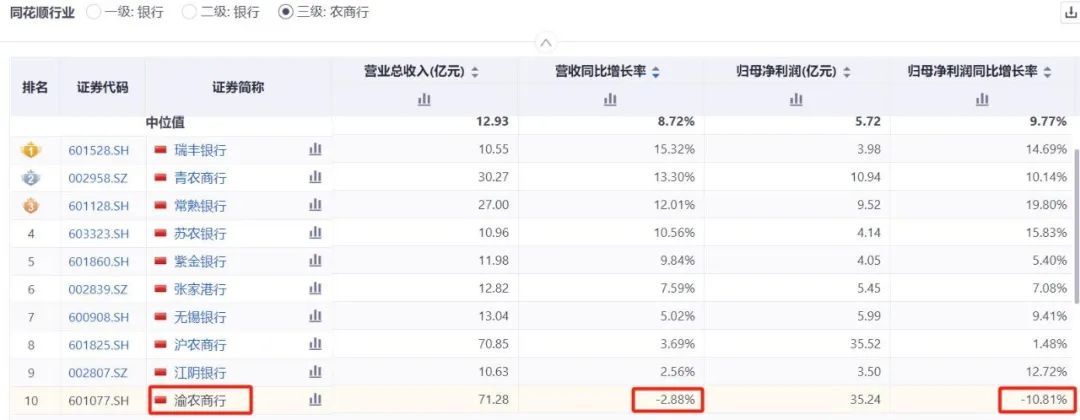Open chart icon for 渝农商行 row
Image resolution: width=1080 pixels, height=420 pixels.
pyautogui.click(x=315, y=399)
